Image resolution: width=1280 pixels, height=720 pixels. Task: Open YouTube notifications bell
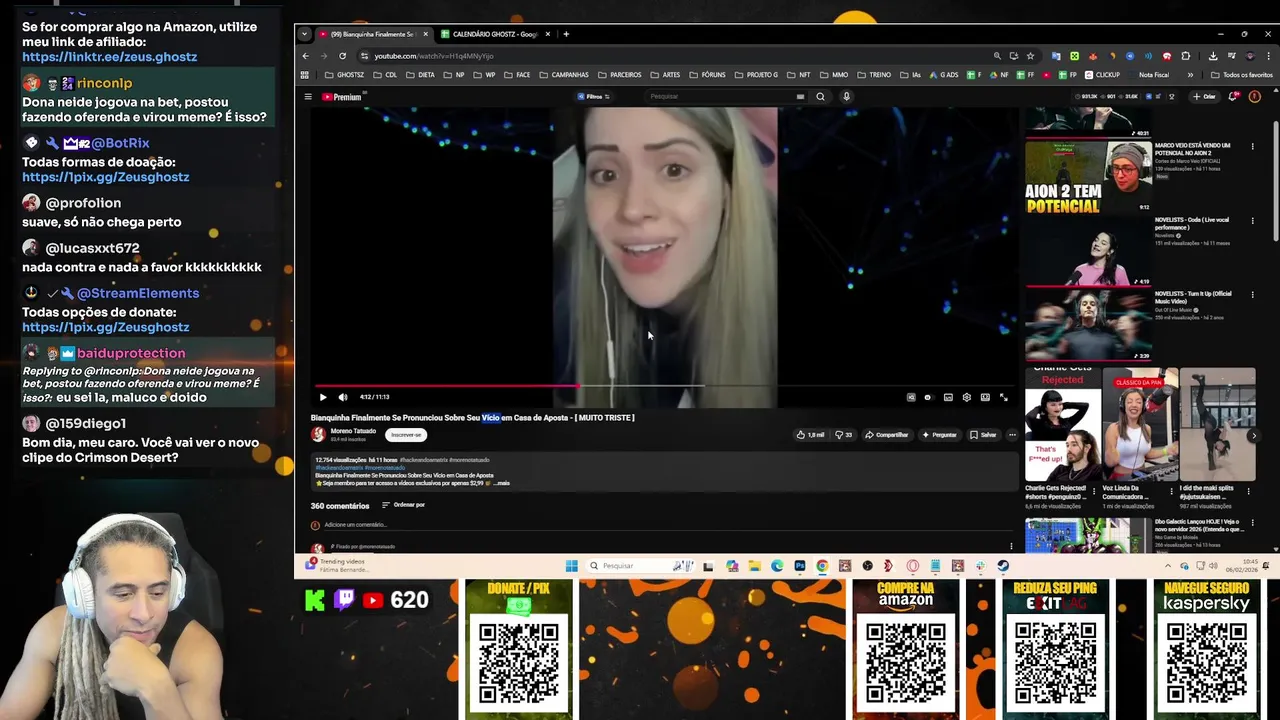[1234, 97]
